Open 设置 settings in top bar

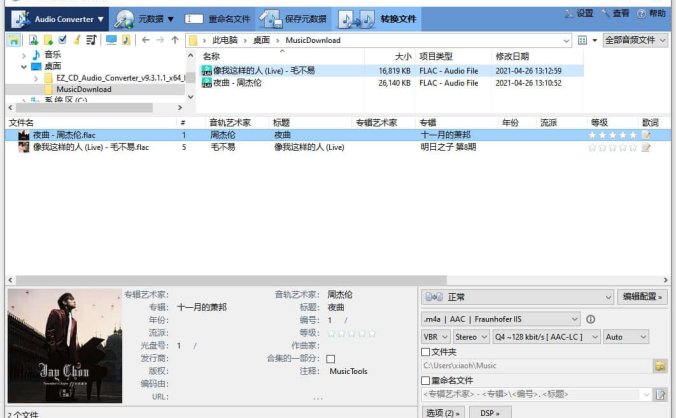click(x=579, y=13)
